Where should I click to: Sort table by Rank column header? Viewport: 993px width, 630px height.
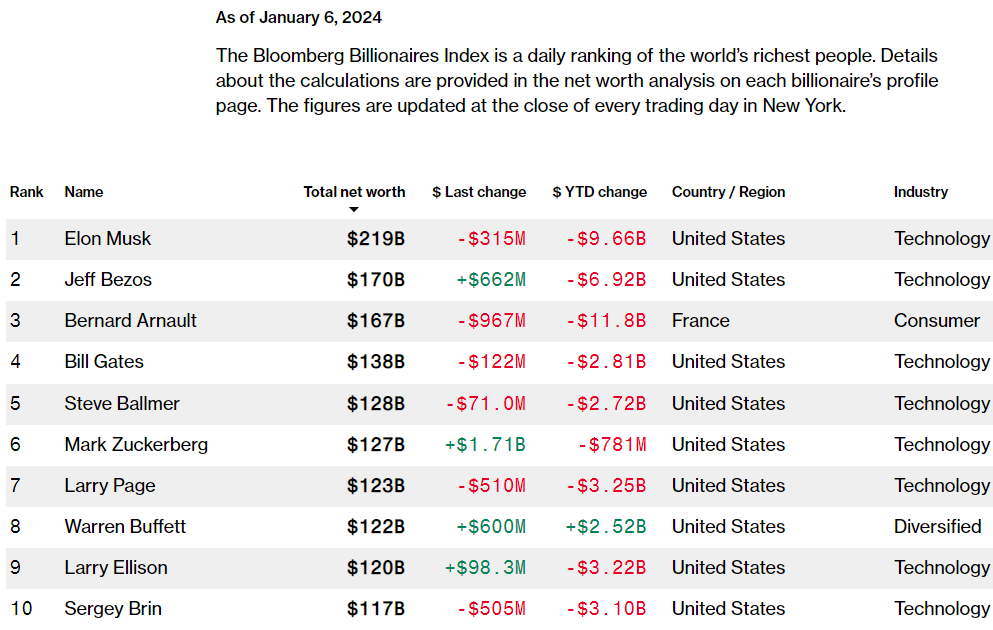point(27,192)
